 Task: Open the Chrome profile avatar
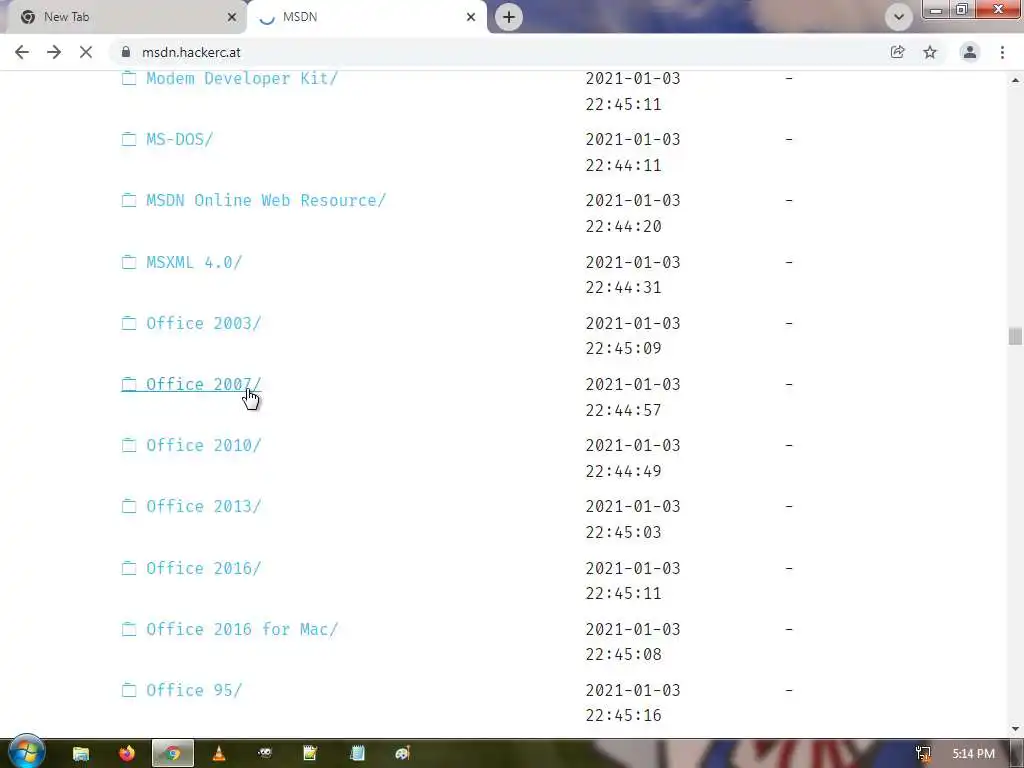pos(970,52)
